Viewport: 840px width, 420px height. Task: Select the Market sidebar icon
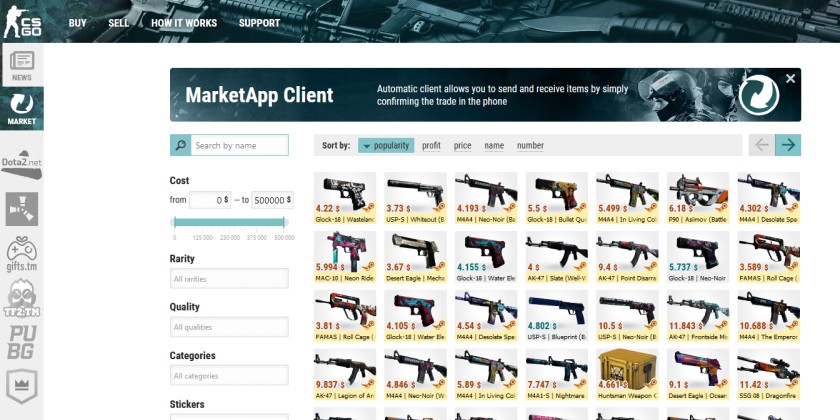click(x=21, y=108)
